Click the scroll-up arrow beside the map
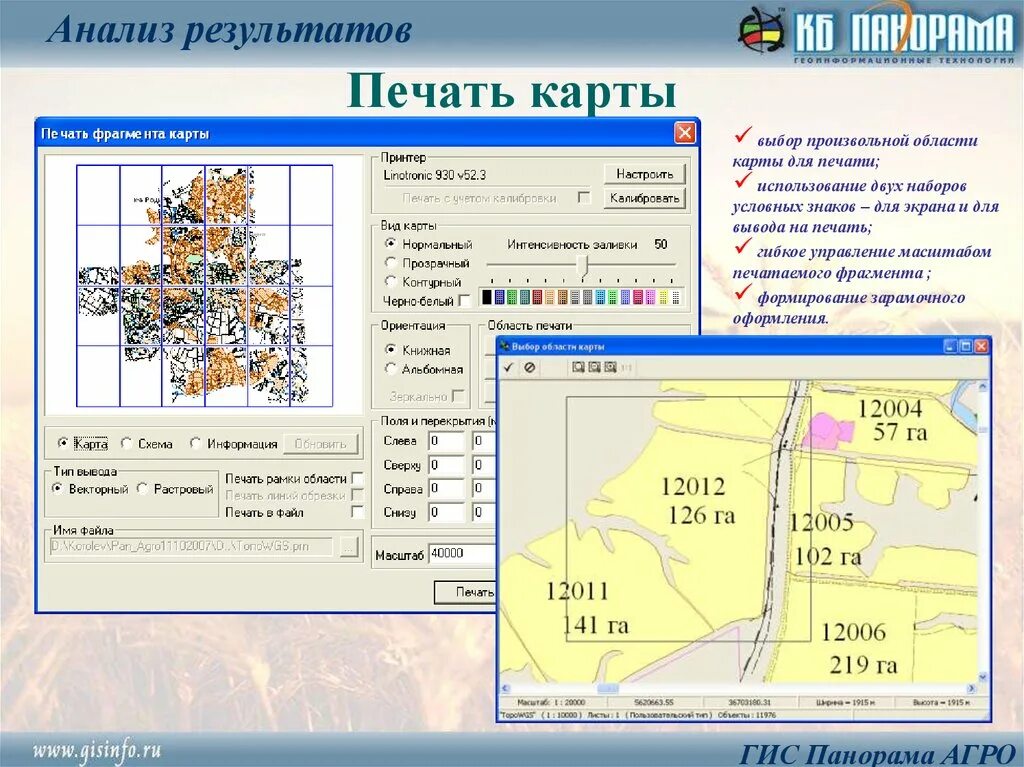The width and height of the screenshot is (1024, 767). tap(983, 387)
